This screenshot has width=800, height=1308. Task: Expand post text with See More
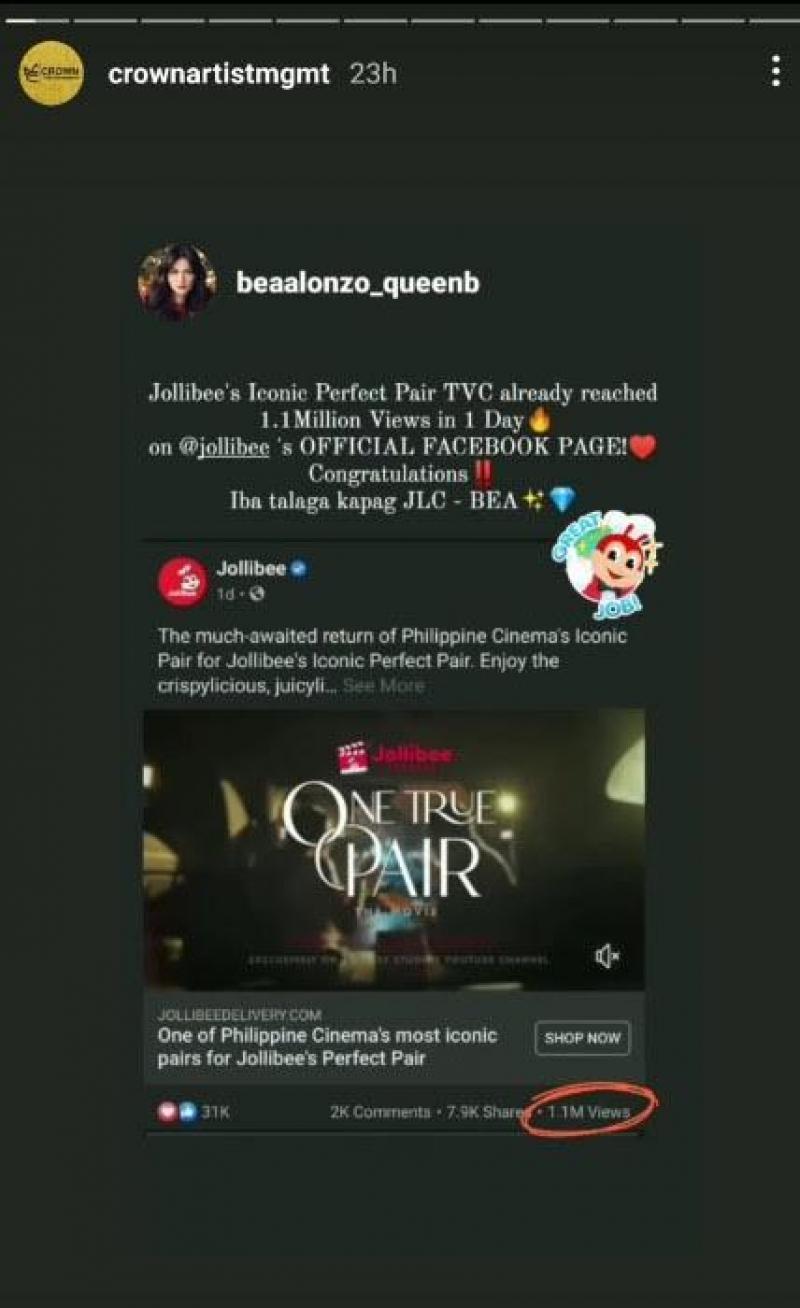383,686
